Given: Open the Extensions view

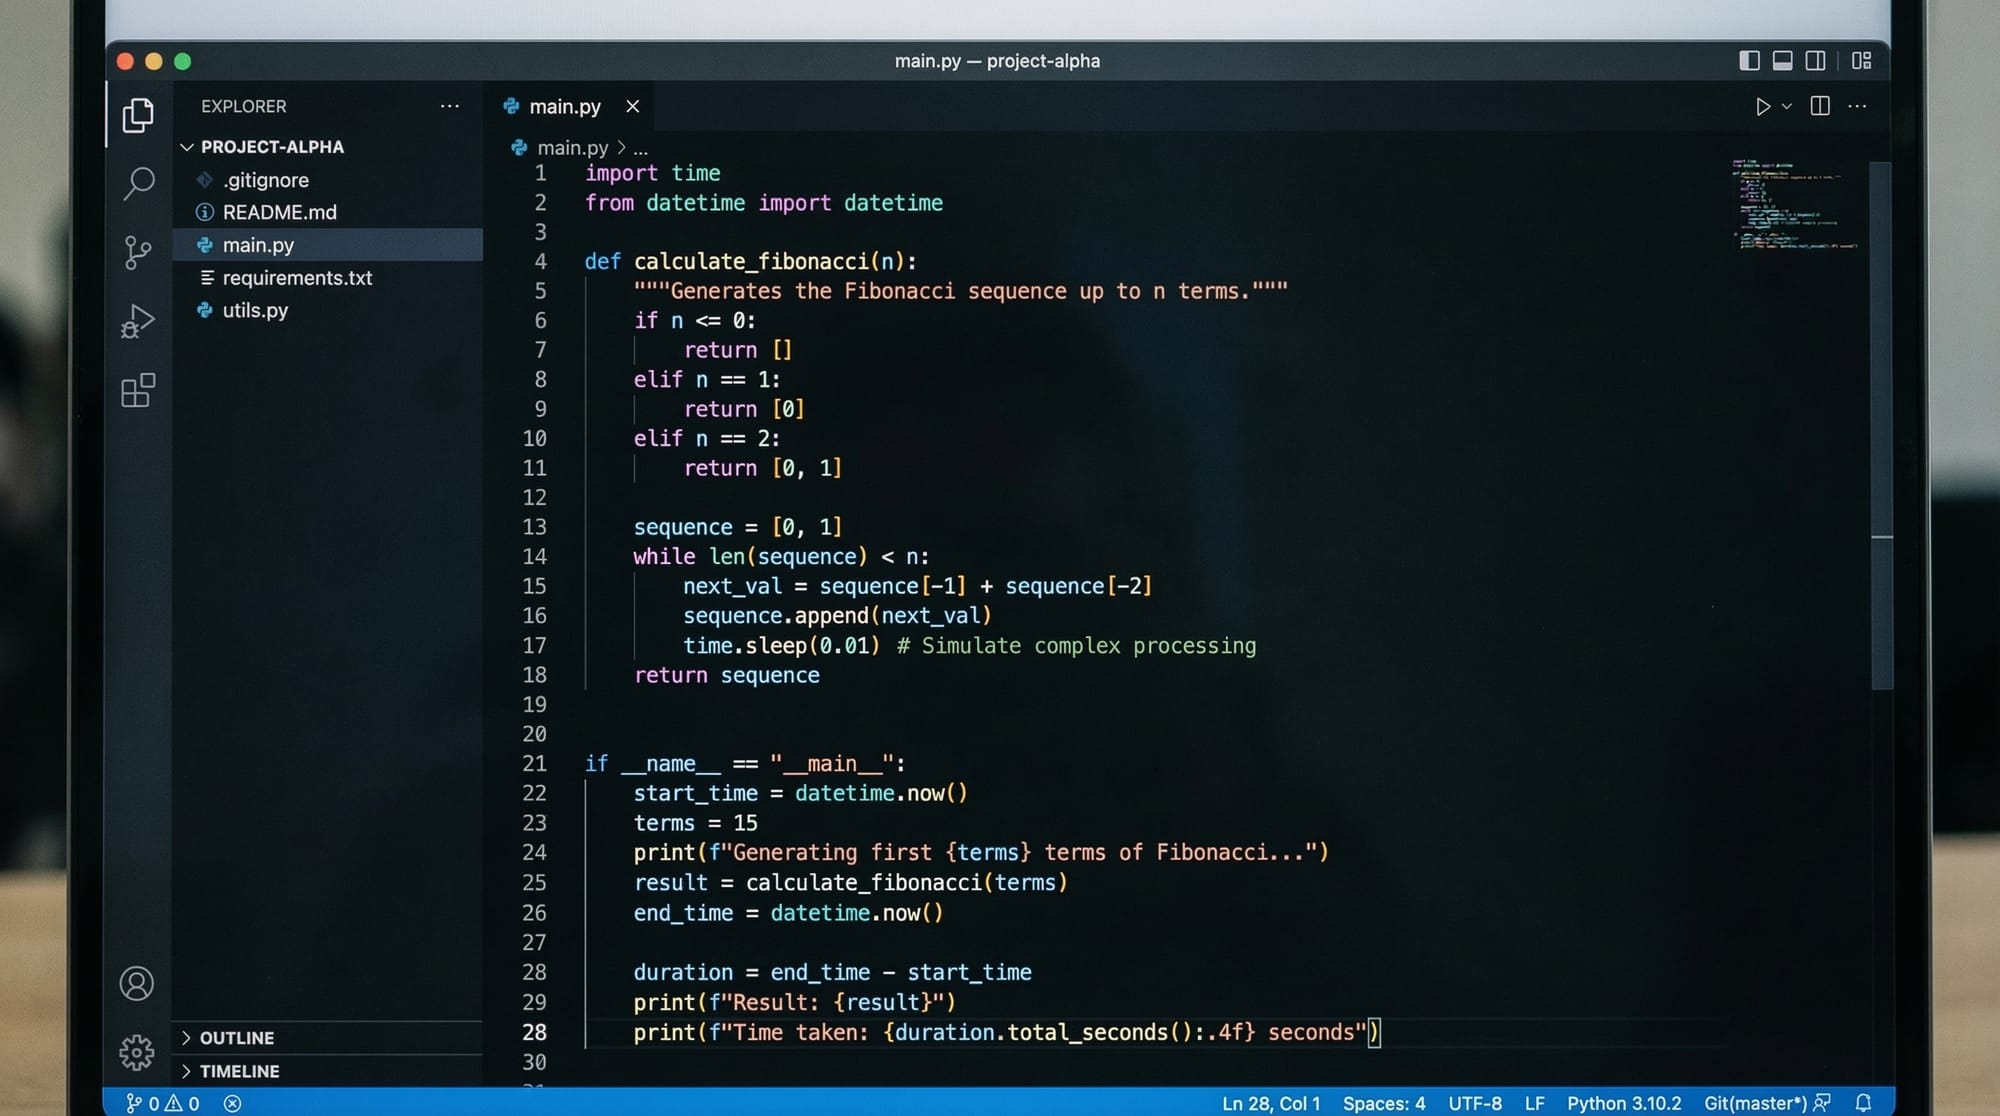Looking at the screenshot, I should click(138, 390).
